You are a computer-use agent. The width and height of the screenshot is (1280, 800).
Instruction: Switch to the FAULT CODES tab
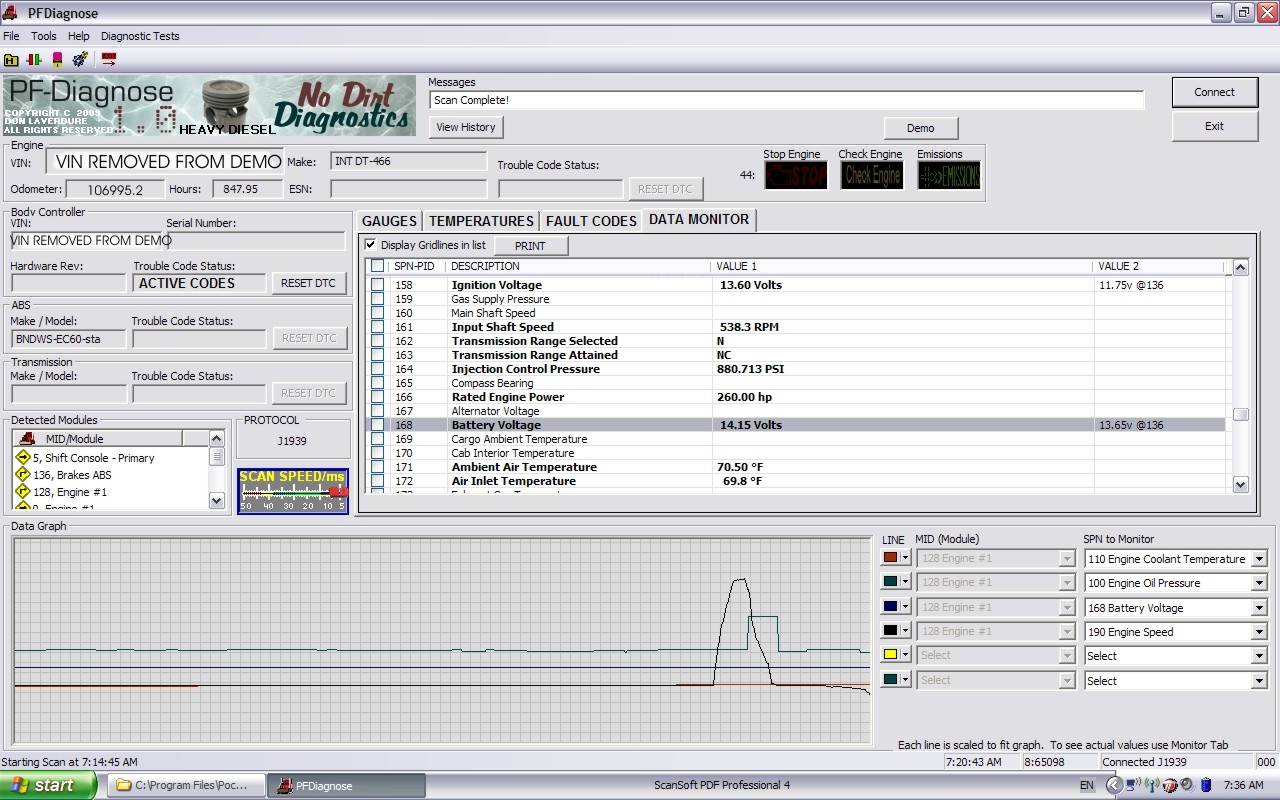tap(591, 221)
